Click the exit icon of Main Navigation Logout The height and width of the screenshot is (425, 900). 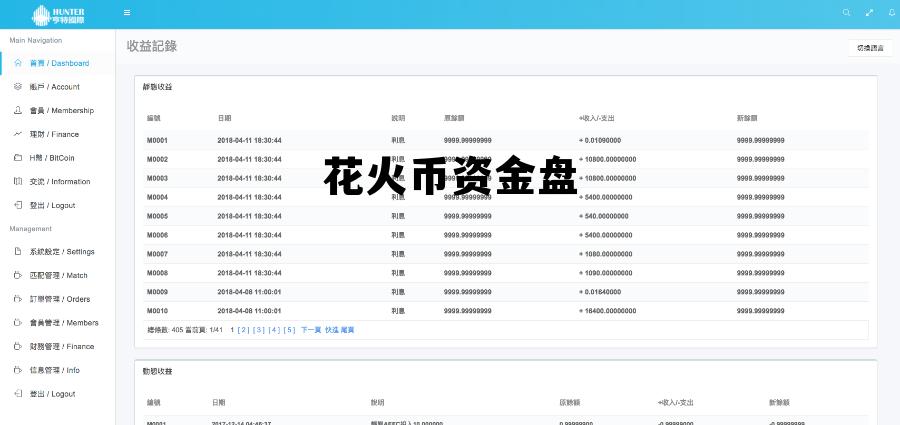[18, 205]
